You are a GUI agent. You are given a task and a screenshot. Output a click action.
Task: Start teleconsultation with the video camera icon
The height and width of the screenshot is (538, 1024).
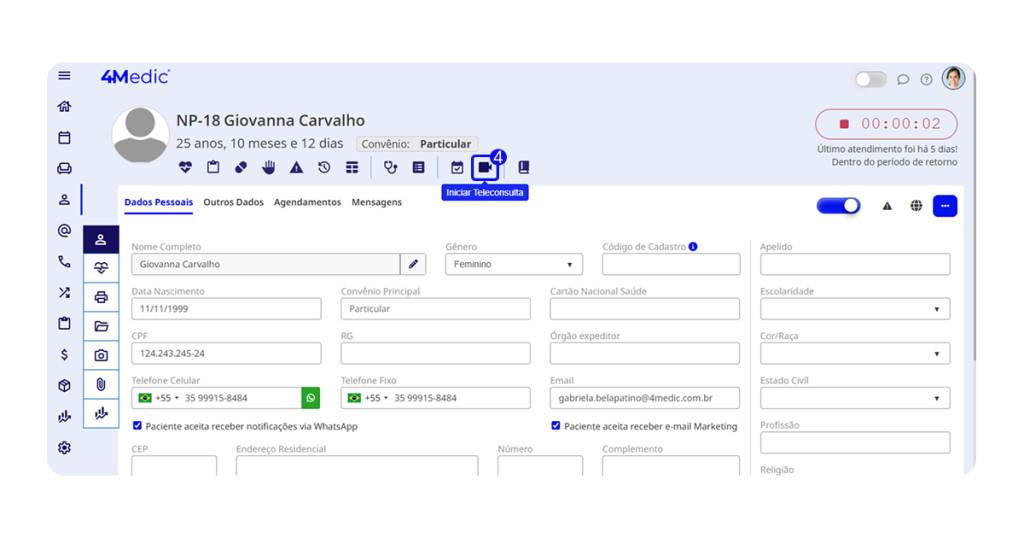coord(485,168)
